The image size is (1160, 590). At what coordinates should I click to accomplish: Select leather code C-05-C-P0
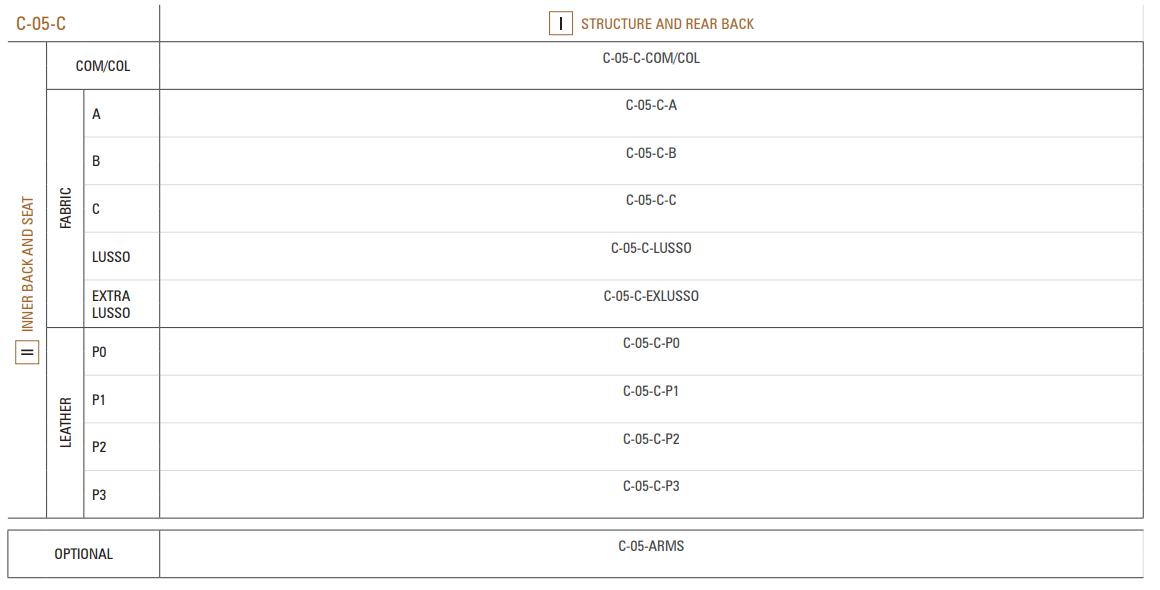tap(651, 343)
